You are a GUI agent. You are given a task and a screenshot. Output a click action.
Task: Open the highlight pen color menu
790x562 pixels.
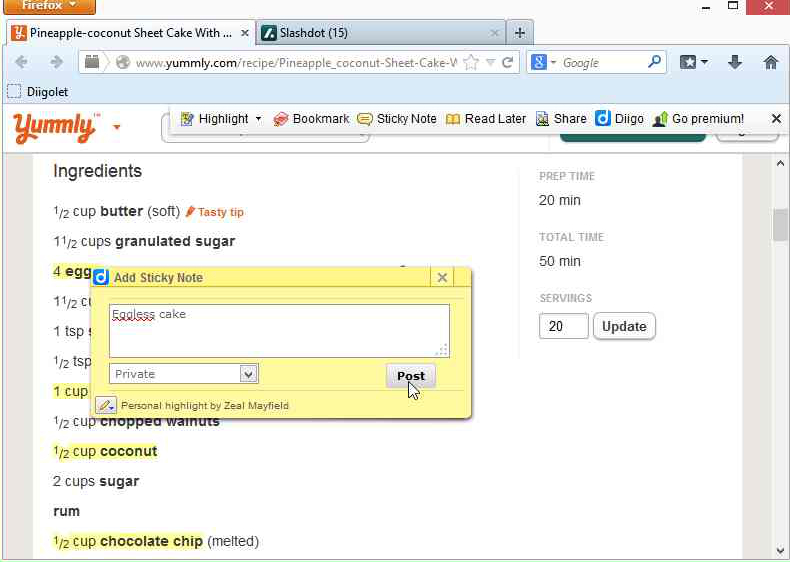click(x=106, y=405)
